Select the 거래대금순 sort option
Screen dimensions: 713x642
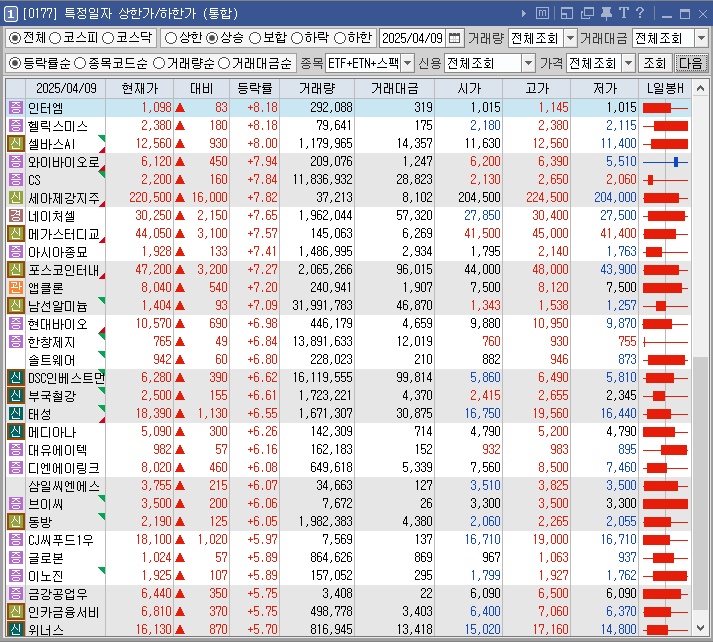pyautogui.click(x=224, y=63)
